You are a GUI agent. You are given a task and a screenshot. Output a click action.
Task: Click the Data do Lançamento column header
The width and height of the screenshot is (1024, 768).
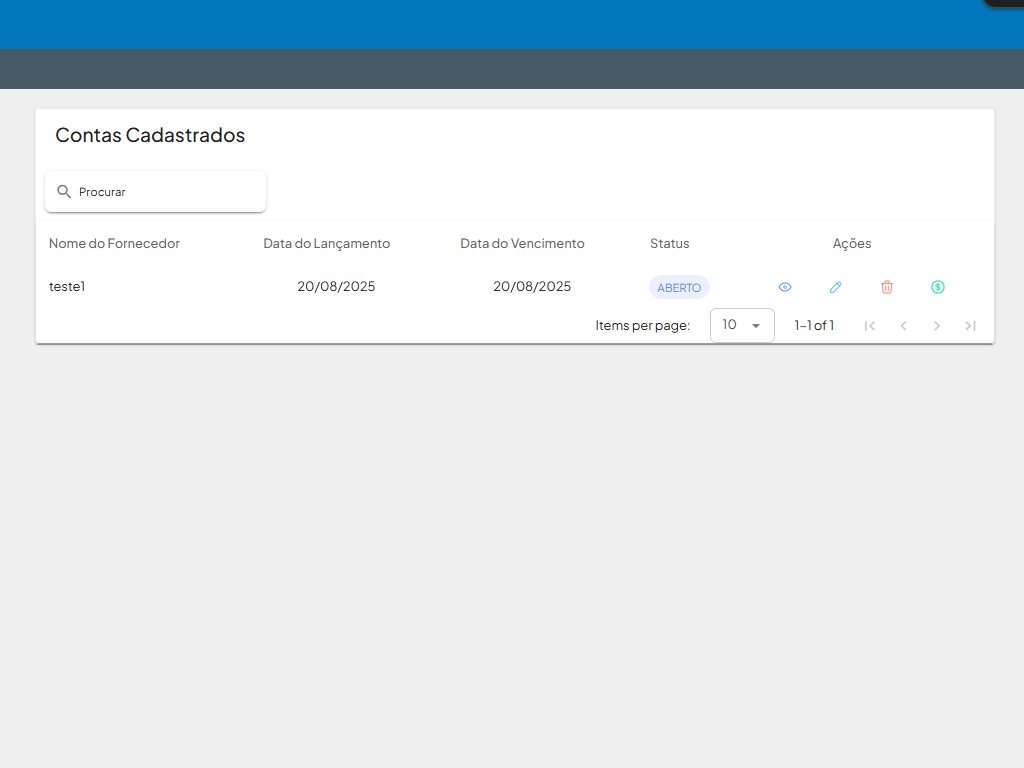tap(326, 243)
